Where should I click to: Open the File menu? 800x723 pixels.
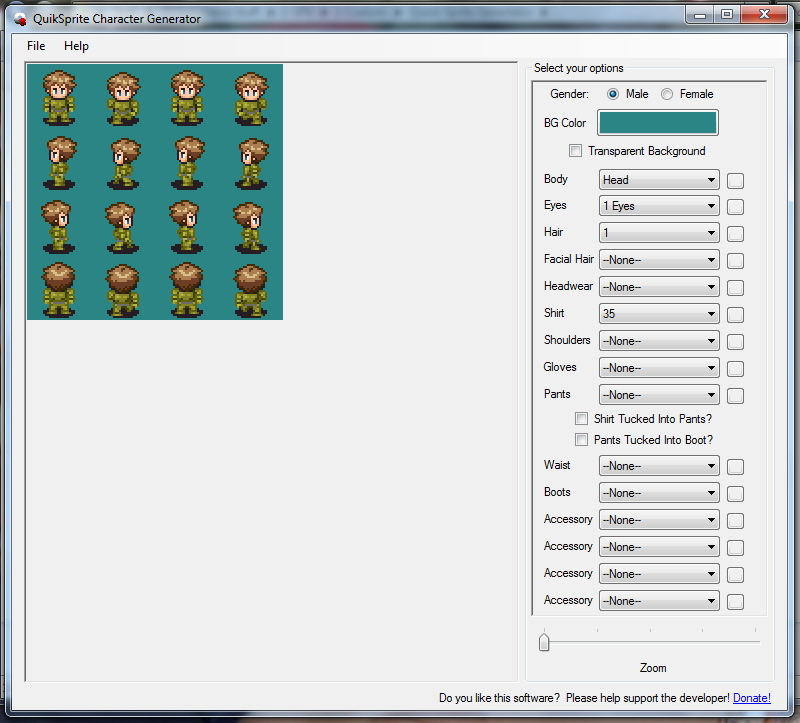click(x=36, y=46)
